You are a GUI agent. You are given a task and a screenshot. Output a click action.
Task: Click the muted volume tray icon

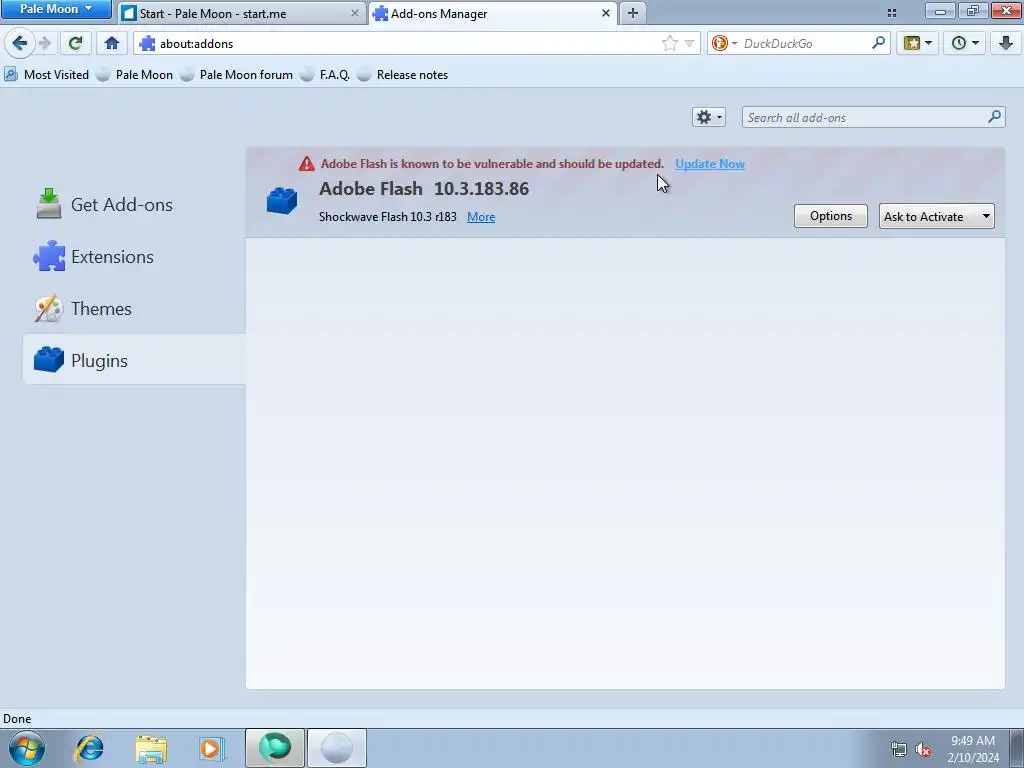pyautogui.click(x=923, y=749)
